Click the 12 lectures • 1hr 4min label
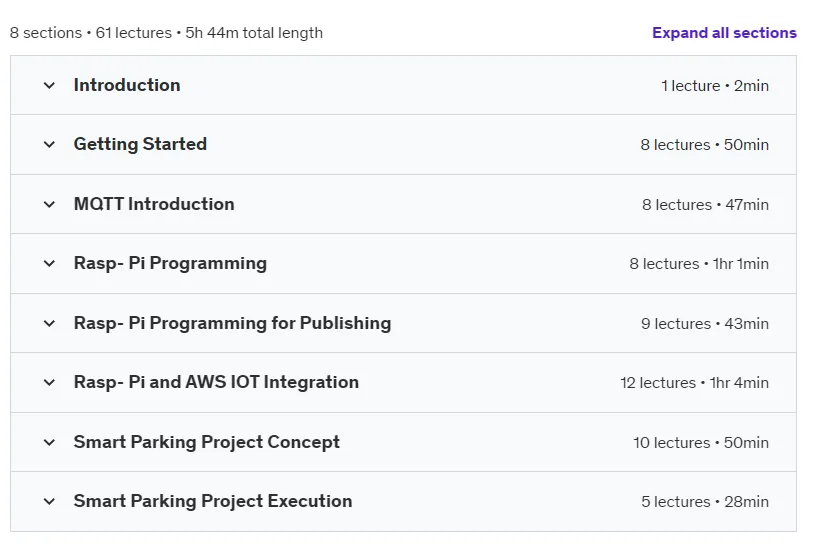 click(x=694, y=383)
